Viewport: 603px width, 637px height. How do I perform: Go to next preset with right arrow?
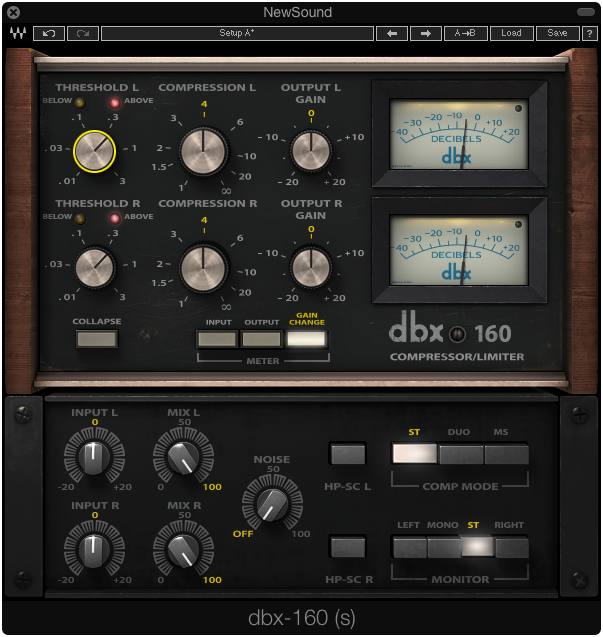coord(426,33)
